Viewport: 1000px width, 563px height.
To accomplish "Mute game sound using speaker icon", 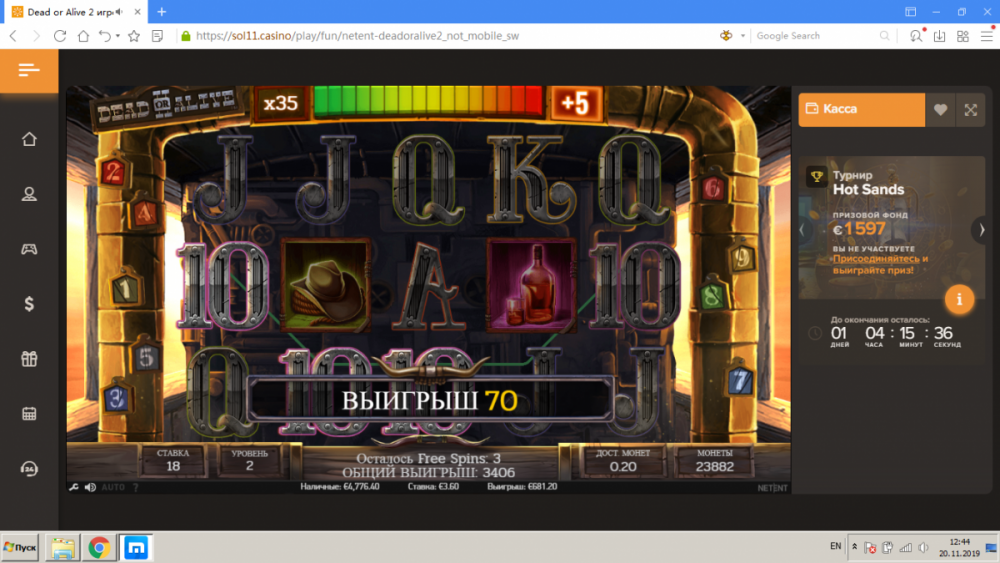I will click(91, 487).
